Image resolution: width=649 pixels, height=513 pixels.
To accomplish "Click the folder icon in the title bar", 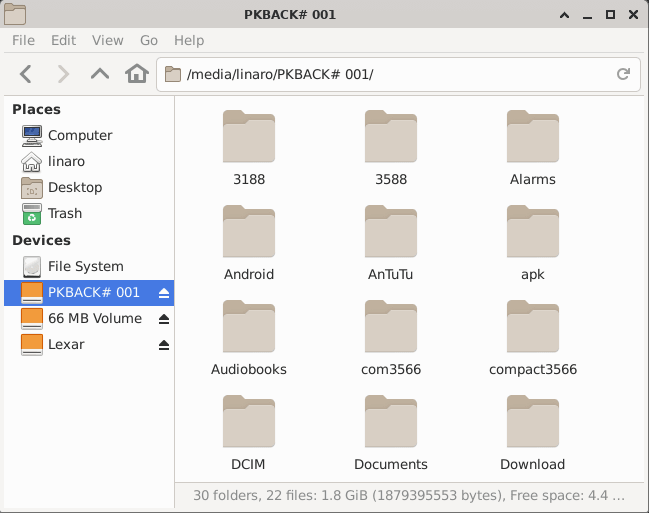I will 15,14.
